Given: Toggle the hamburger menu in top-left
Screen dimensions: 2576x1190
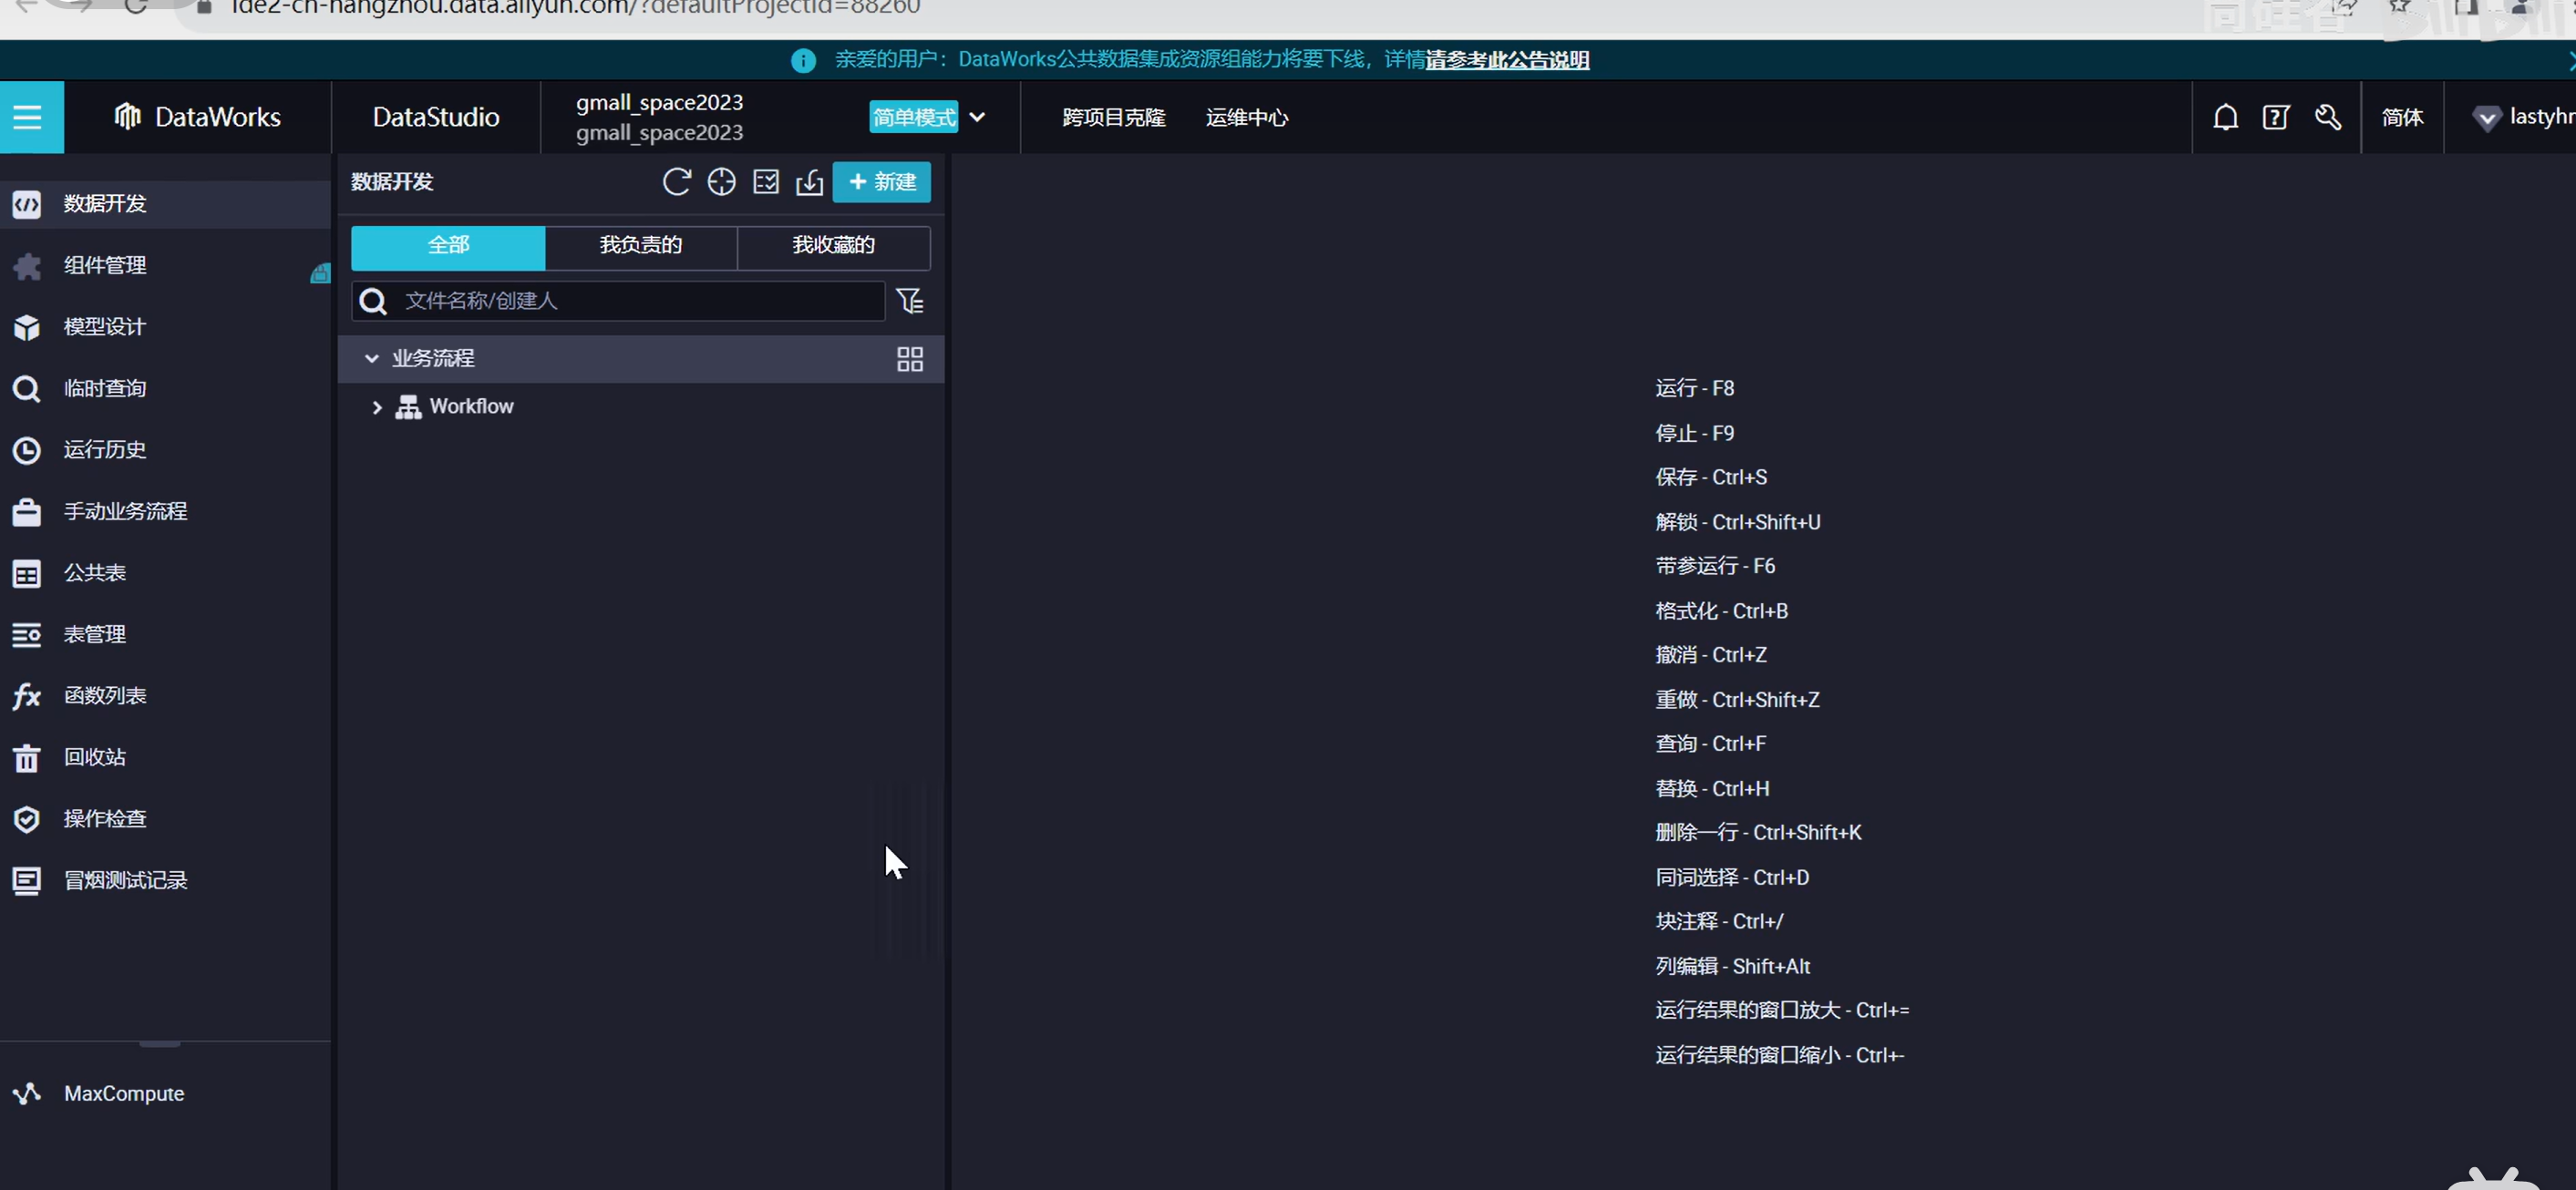Looking at the screenshot, I should tap(28, 117).
